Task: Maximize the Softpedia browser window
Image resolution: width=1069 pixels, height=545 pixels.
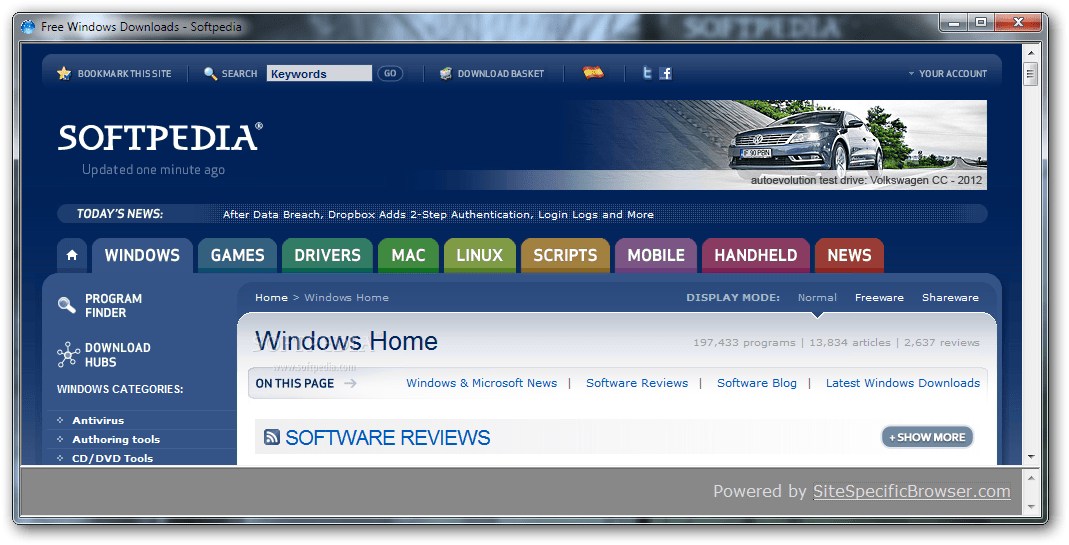Action: click(981, 23)
